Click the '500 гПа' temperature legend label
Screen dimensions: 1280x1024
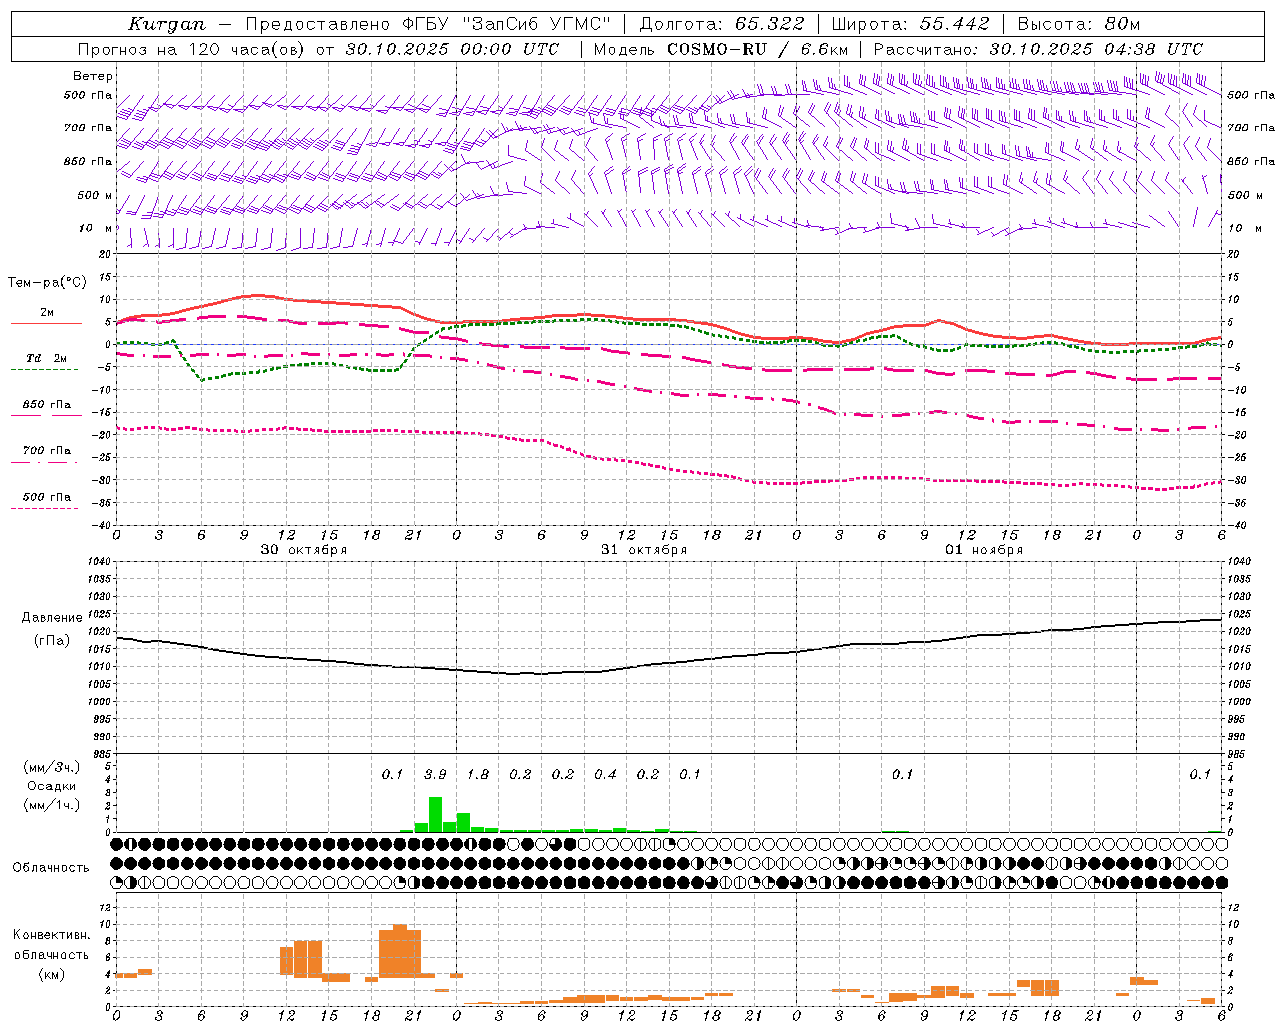click(47, 497)
